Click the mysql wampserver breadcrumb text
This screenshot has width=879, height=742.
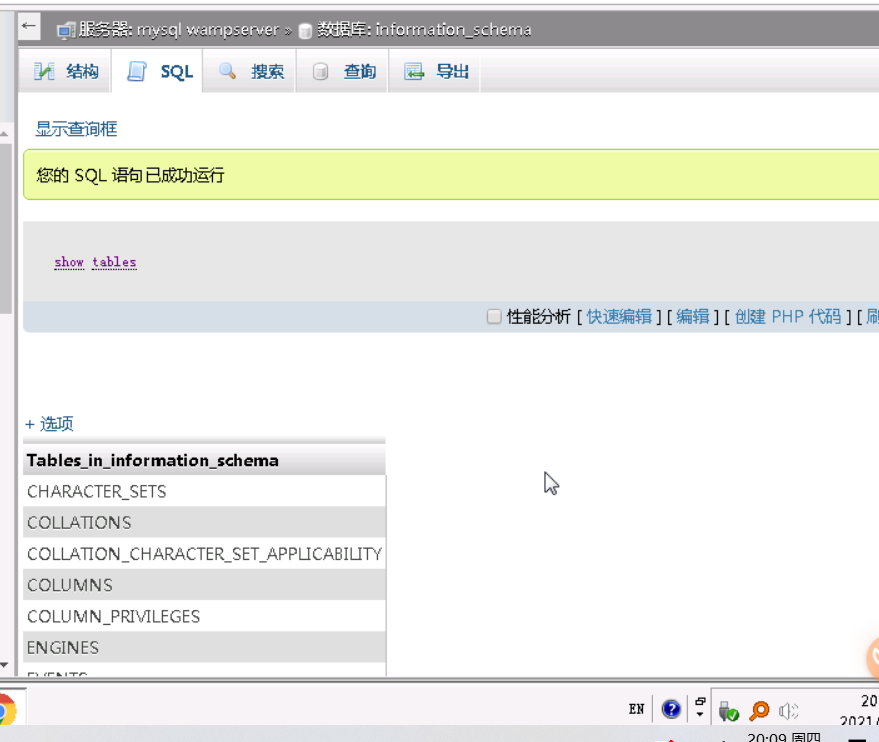207,30
